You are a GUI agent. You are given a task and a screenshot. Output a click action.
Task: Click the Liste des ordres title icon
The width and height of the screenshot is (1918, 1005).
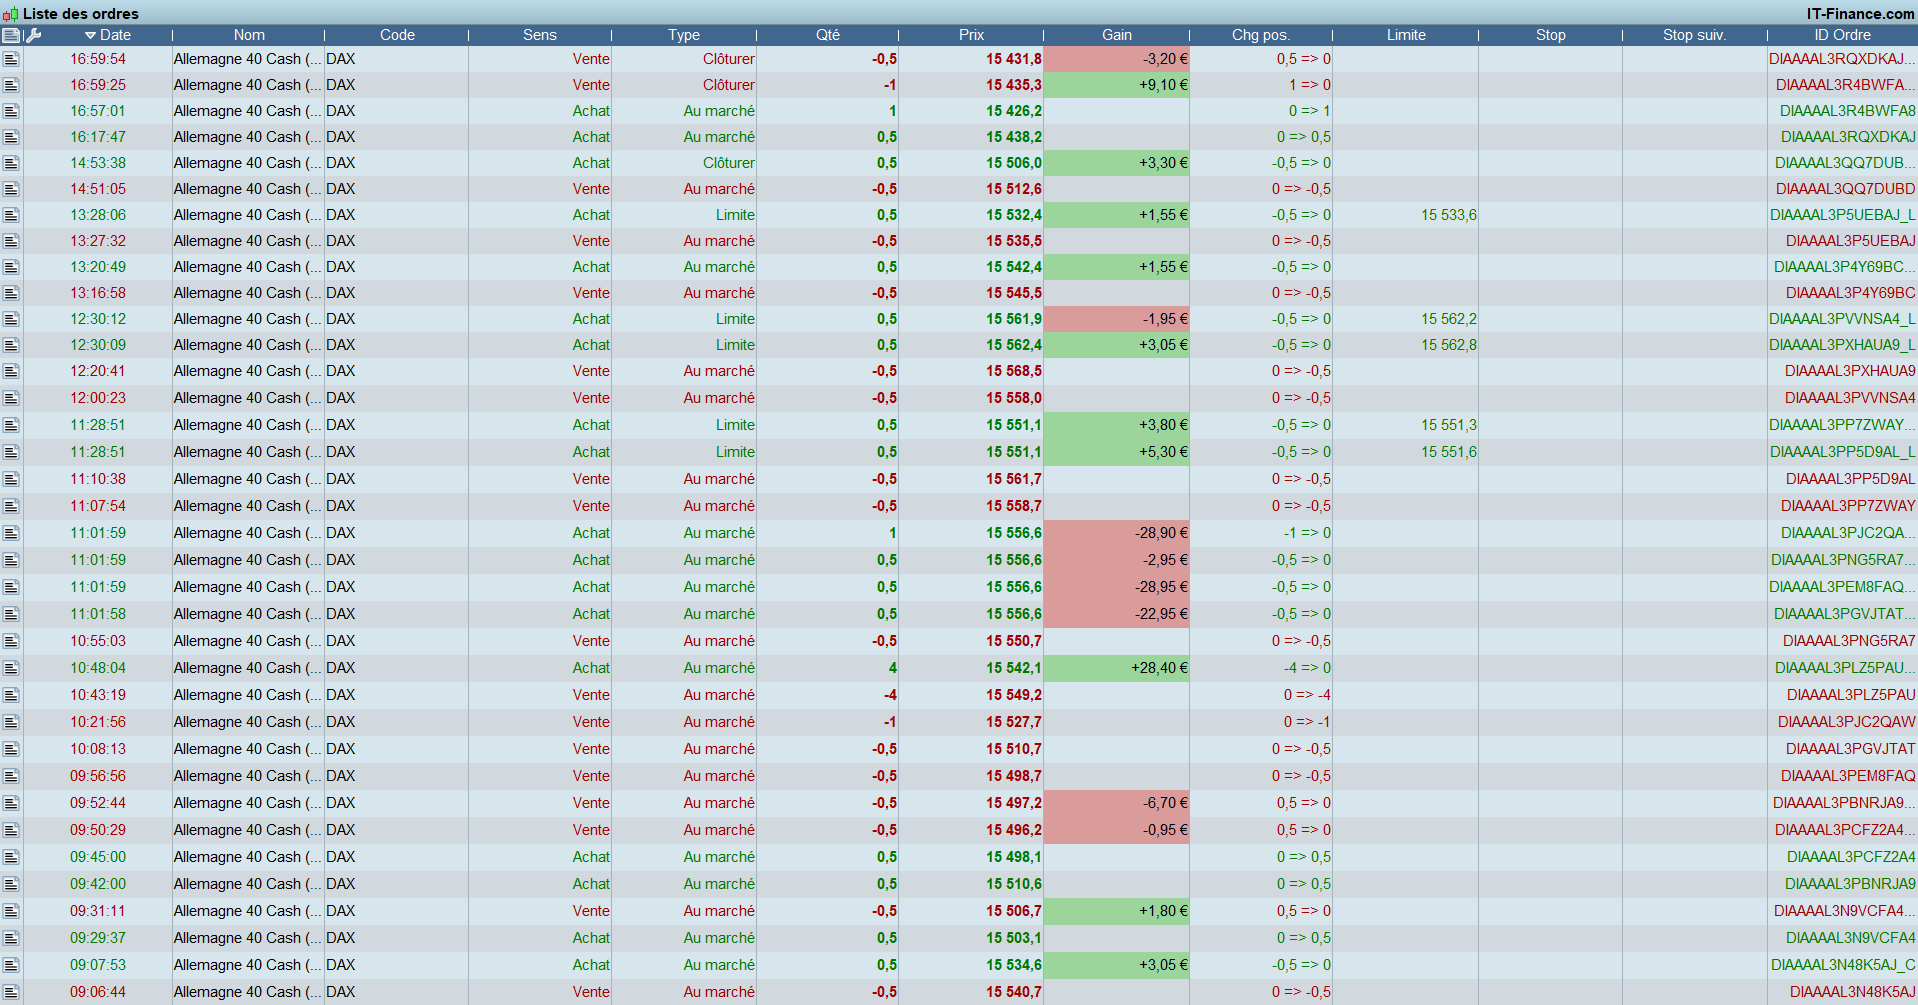click(10, 14)
